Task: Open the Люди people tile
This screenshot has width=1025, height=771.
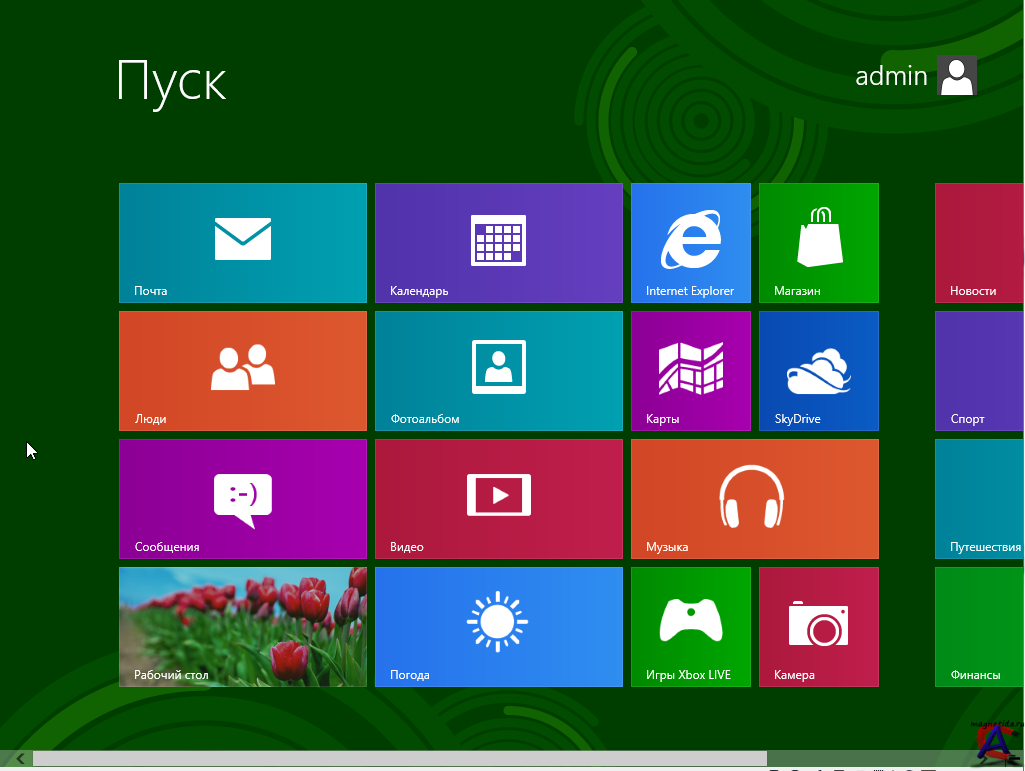Action: (242, 370)
